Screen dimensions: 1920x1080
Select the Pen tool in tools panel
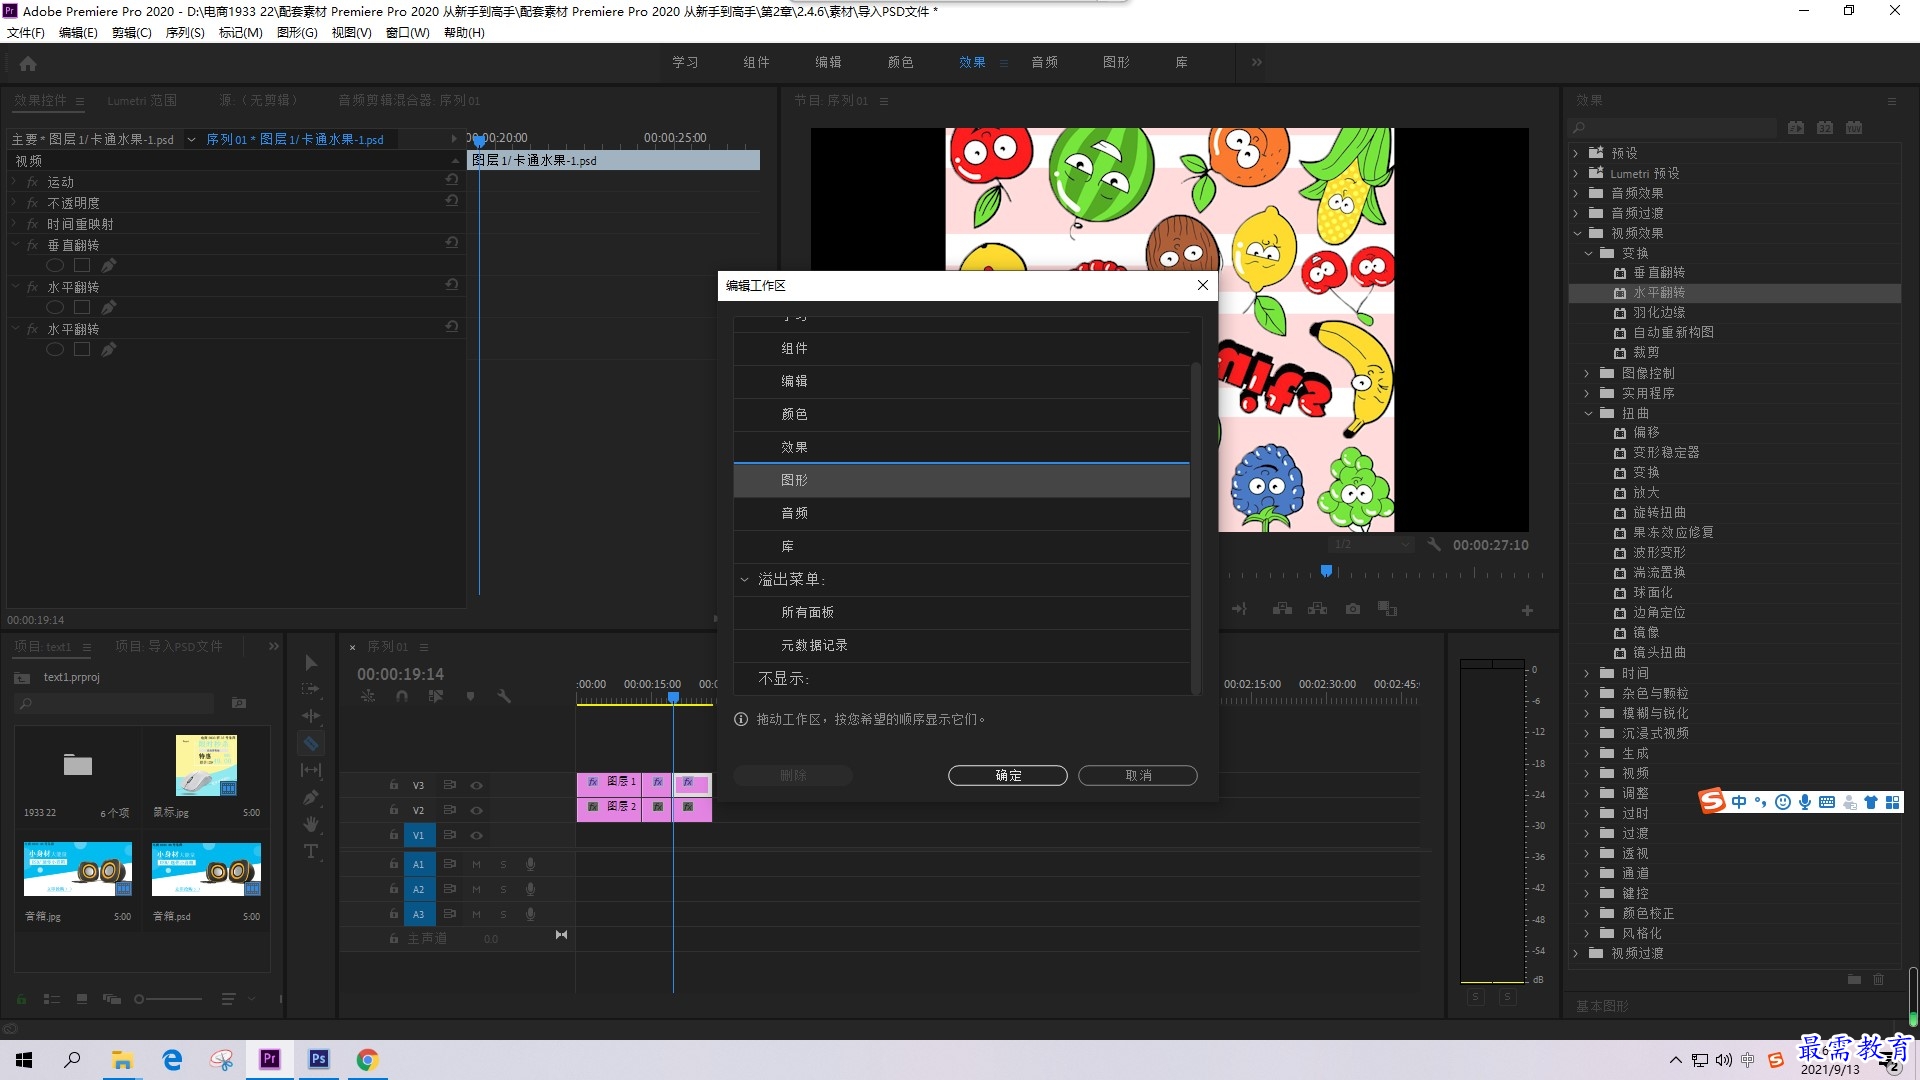coord(311,797)
